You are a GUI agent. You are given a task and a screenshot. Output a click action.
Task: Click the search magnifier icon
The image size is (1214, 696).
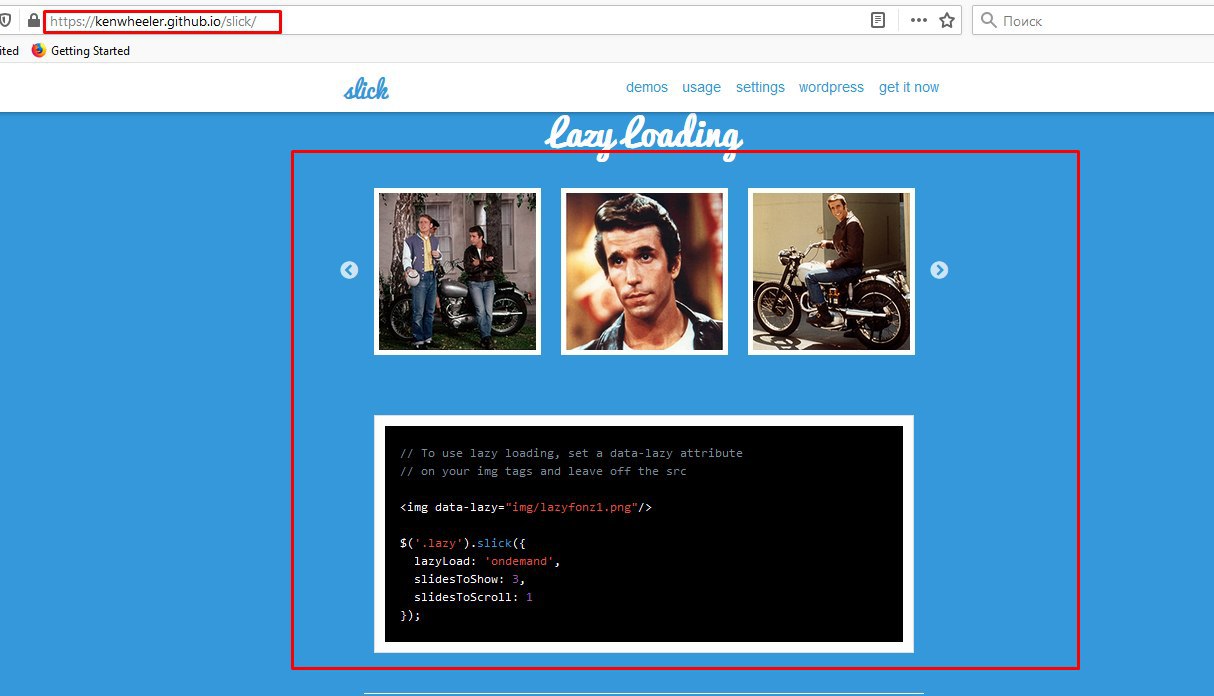point(989,20)
